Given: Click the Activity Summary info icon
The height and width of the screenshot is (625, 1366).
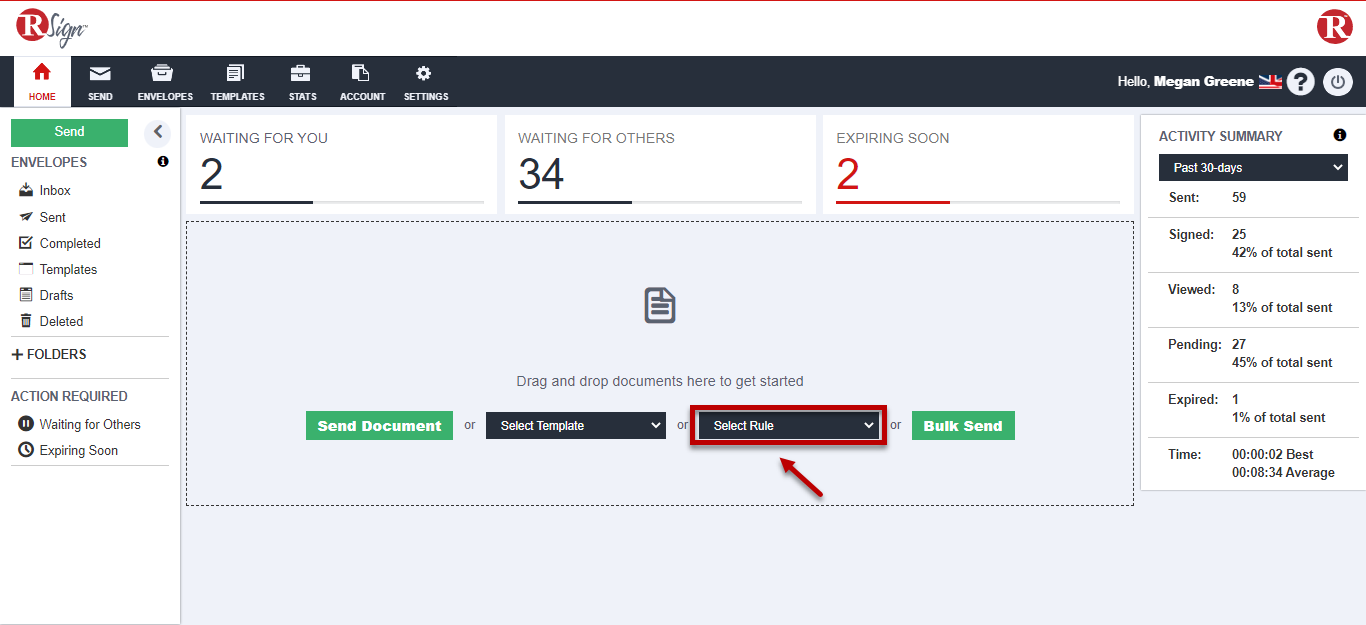Looking at the screenshot, I should coord(1340,136).
